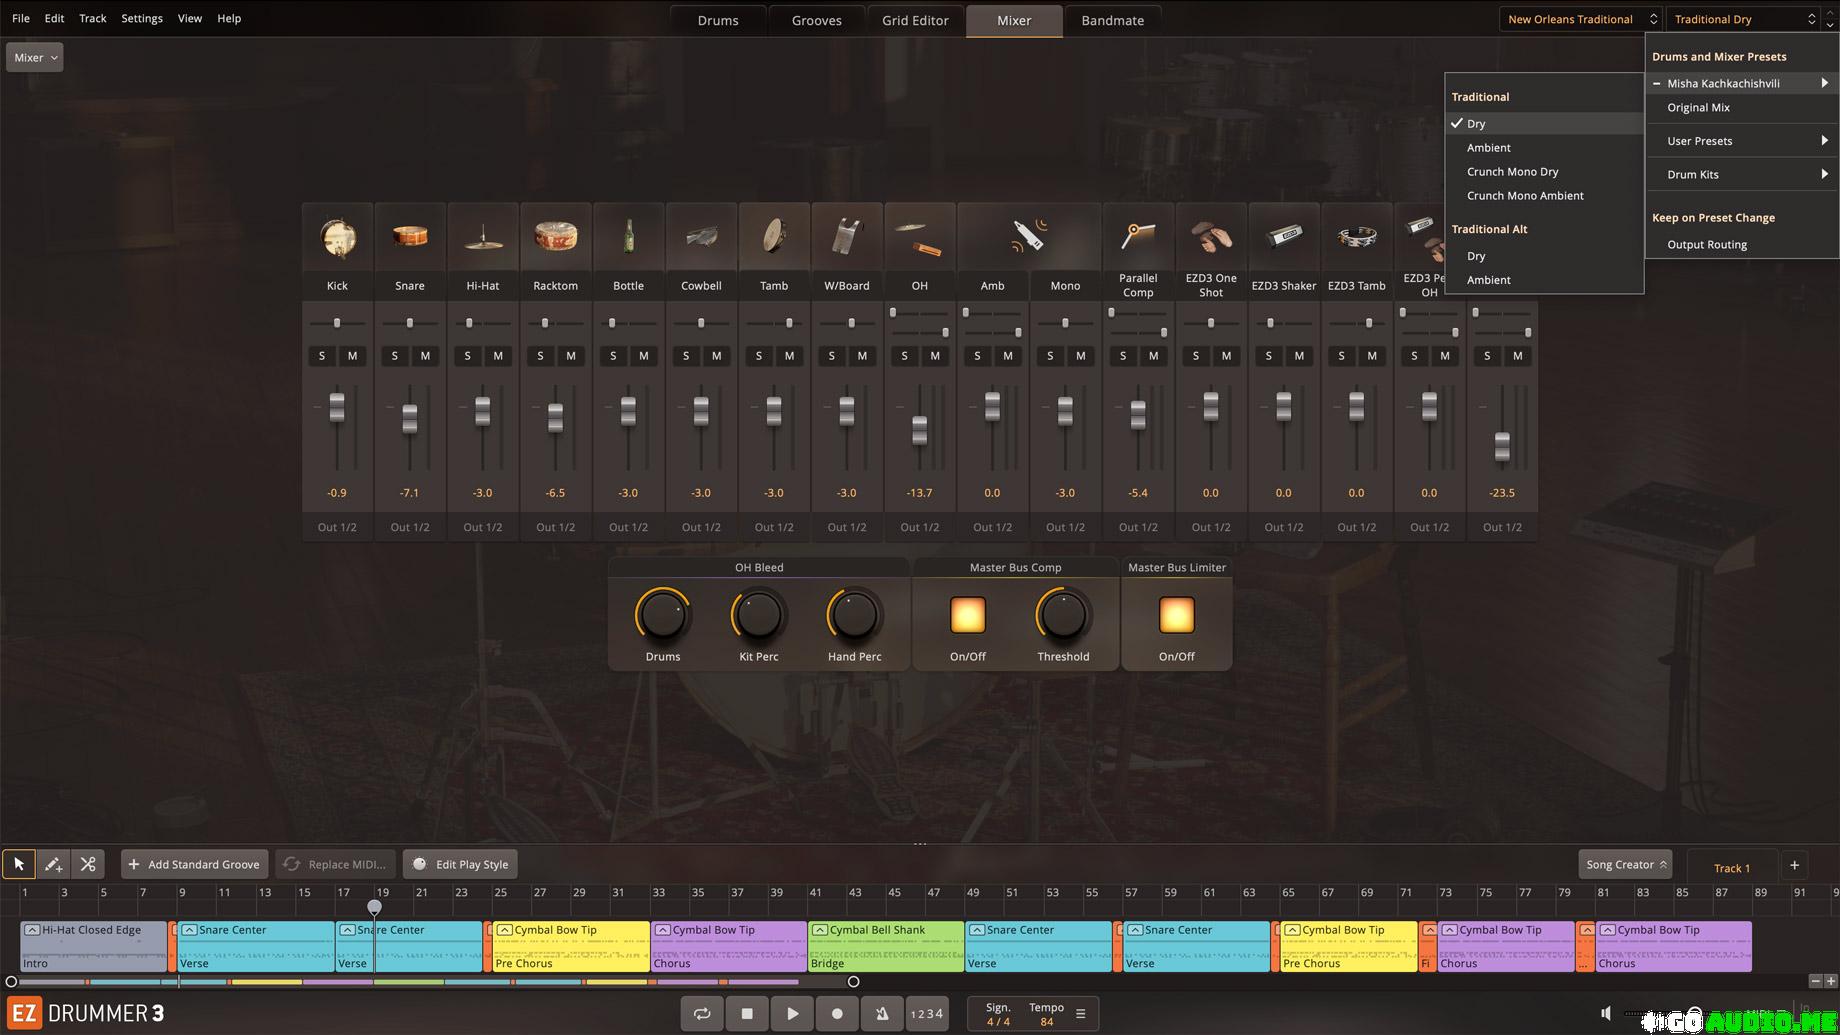Select the scissors cut tool
This screenshot has width=1840, height=1035.
[88, 864]
